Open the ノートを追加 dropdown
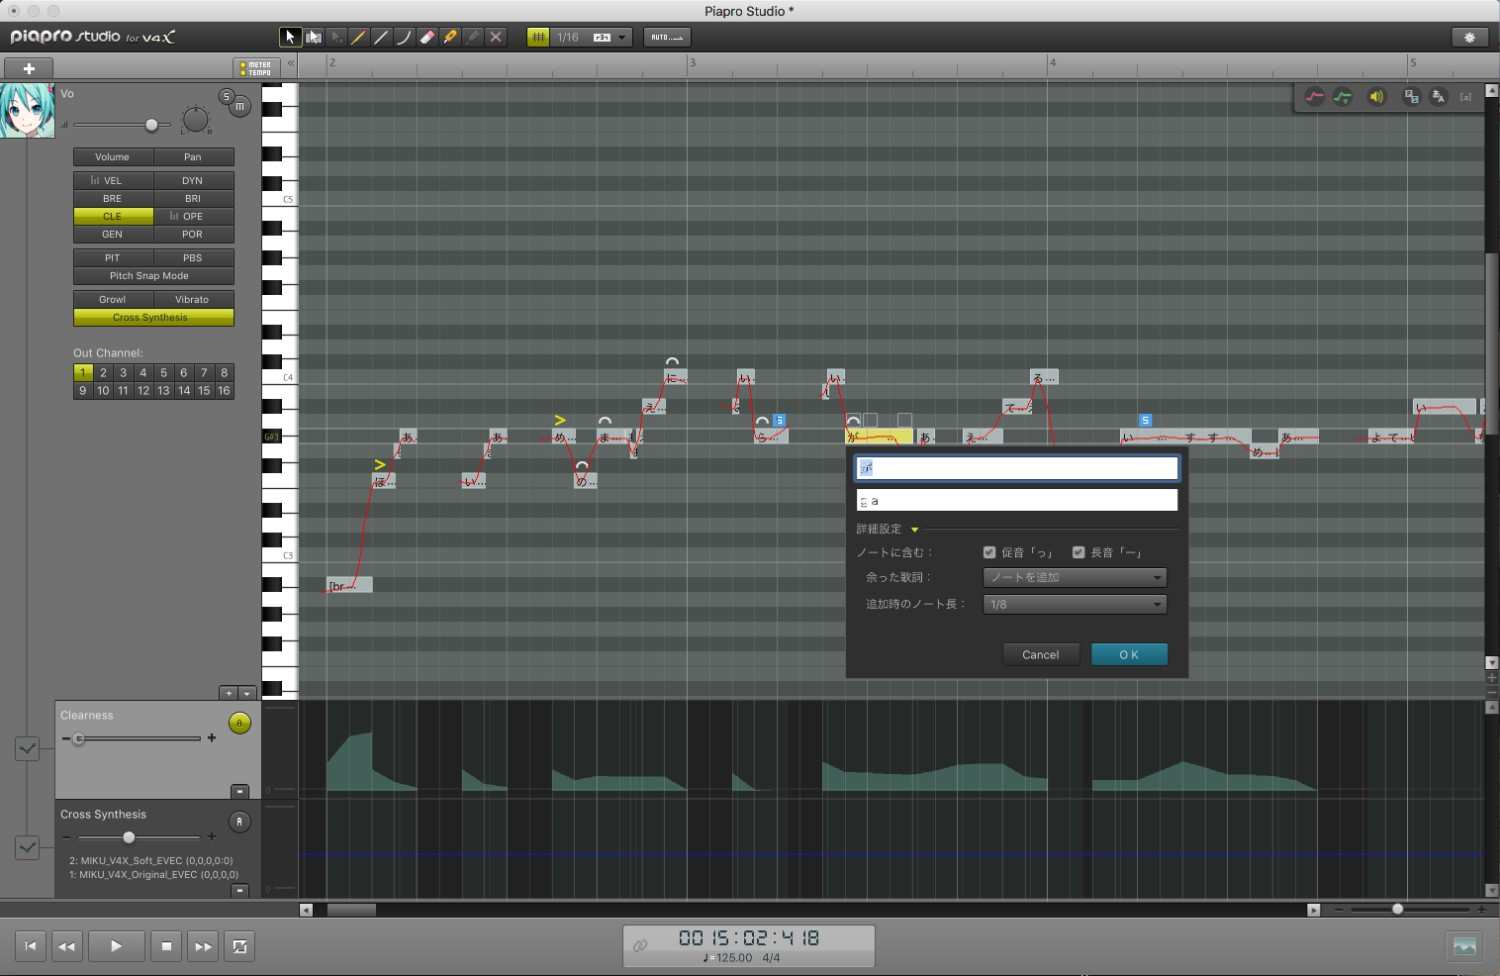 pyautogui.click(x=1074, y=577)
